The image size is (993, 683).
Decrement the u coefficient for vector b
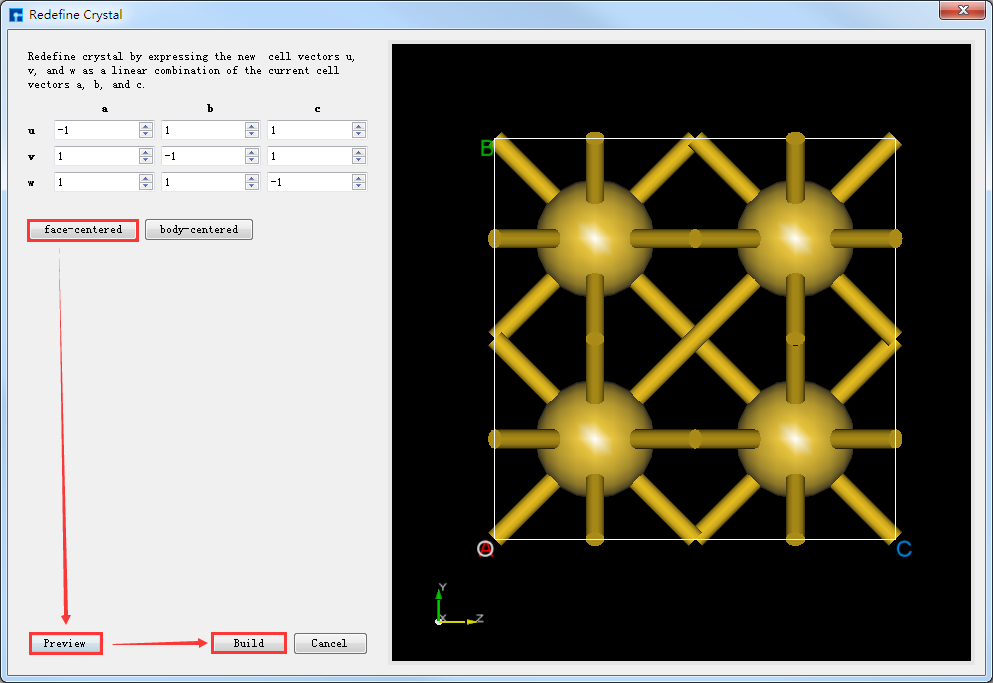pos(252,134)
